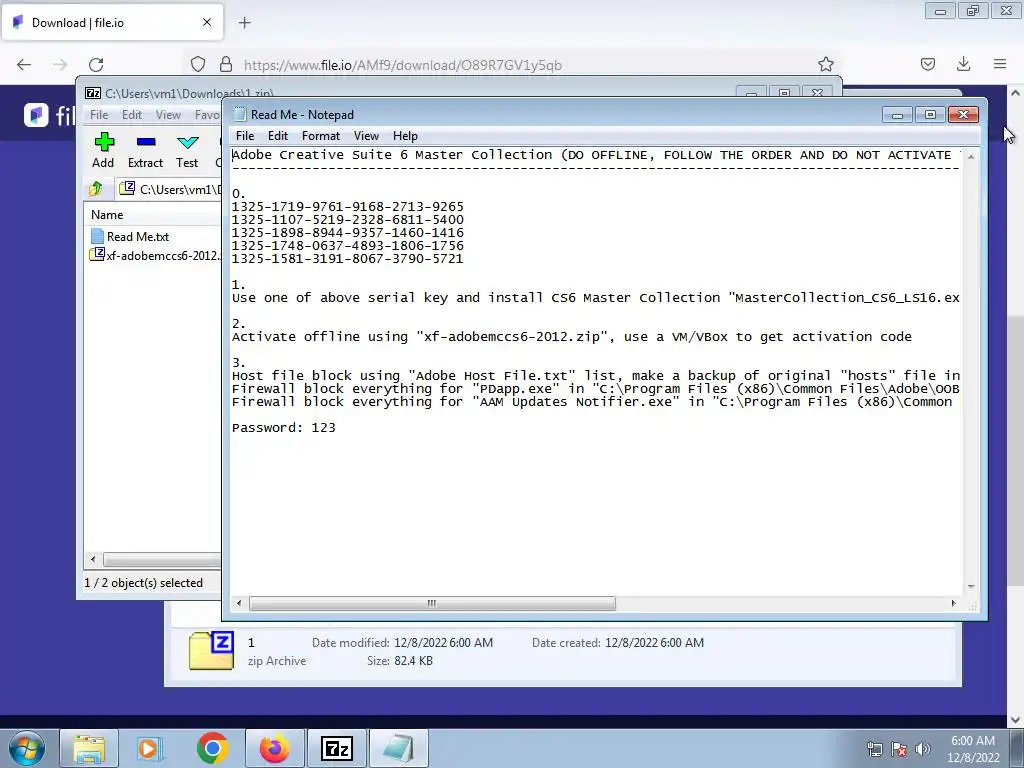
Task: Select the Download | file.io tab
Action: (112, 22)
